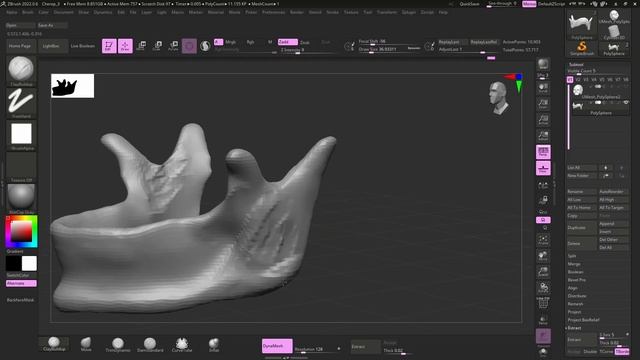
Task: Click the head camera orientation widget
Action: tap(498, 98)
